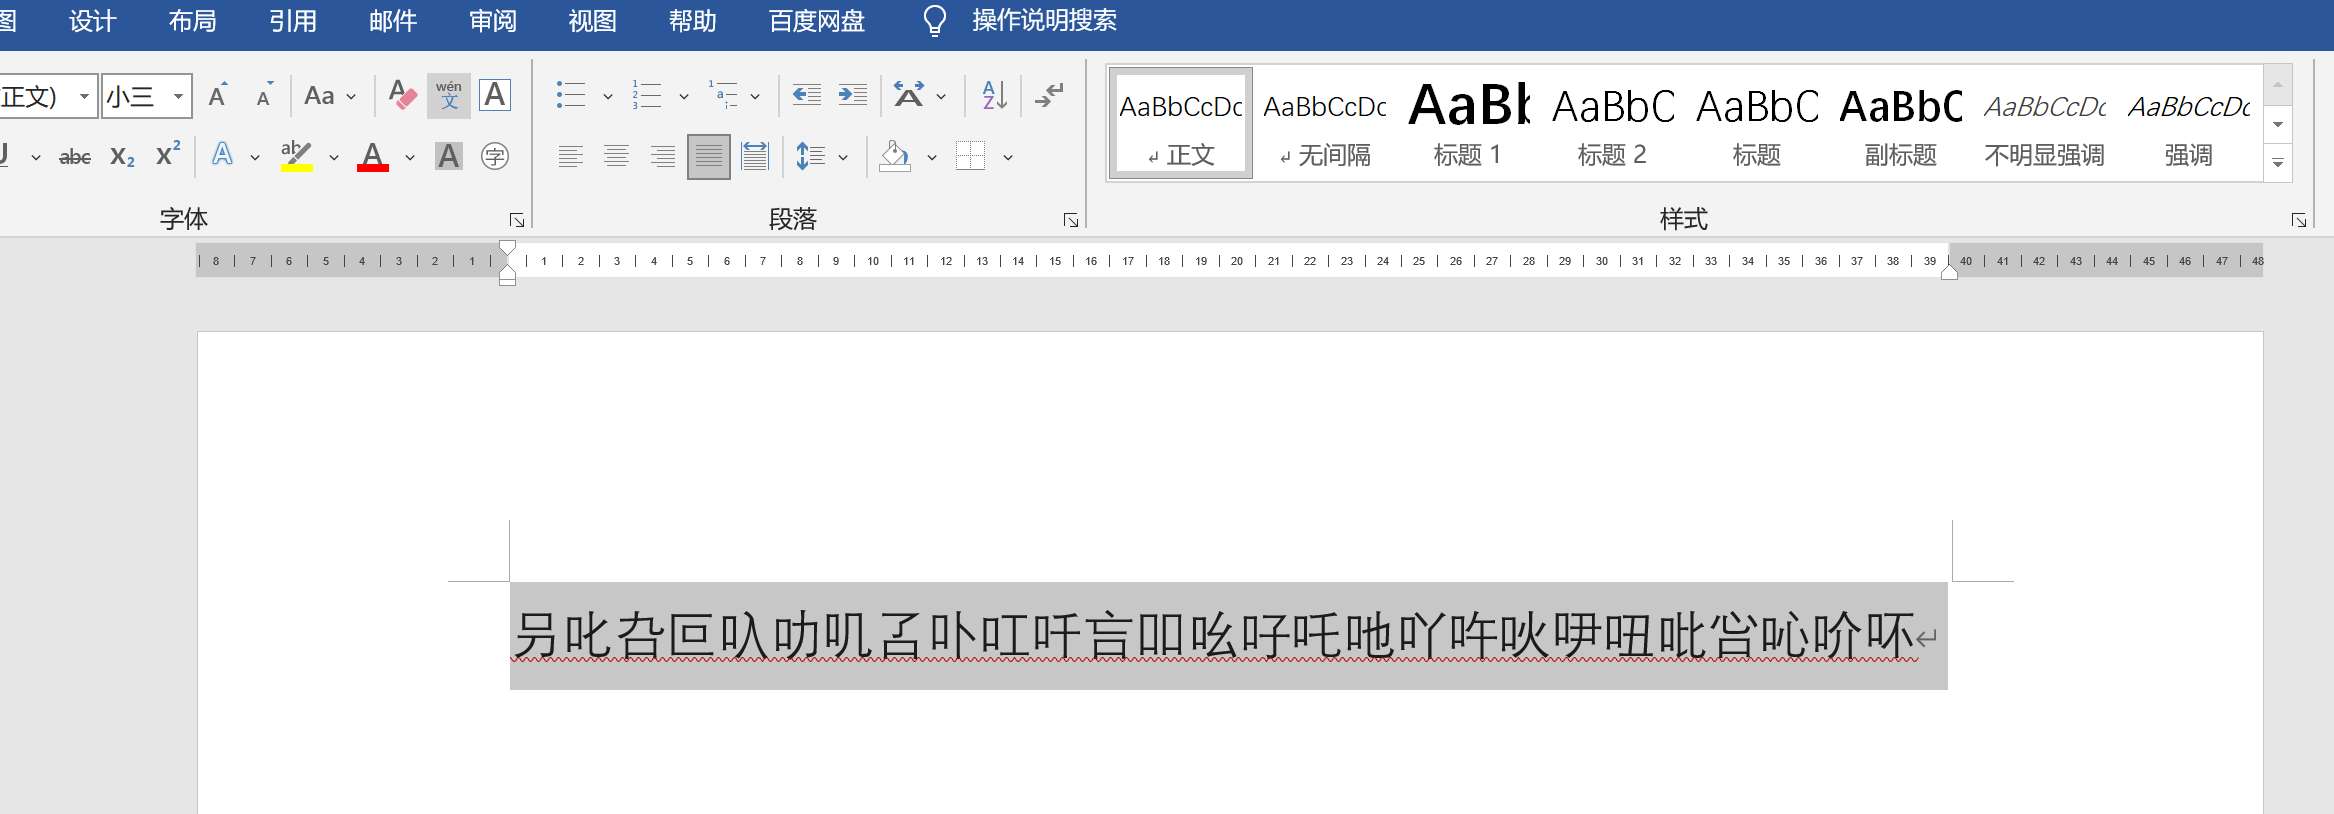Open font name dropdown arrow
This screenshot has height=814, width=2334.
click(x=85, y=97)
